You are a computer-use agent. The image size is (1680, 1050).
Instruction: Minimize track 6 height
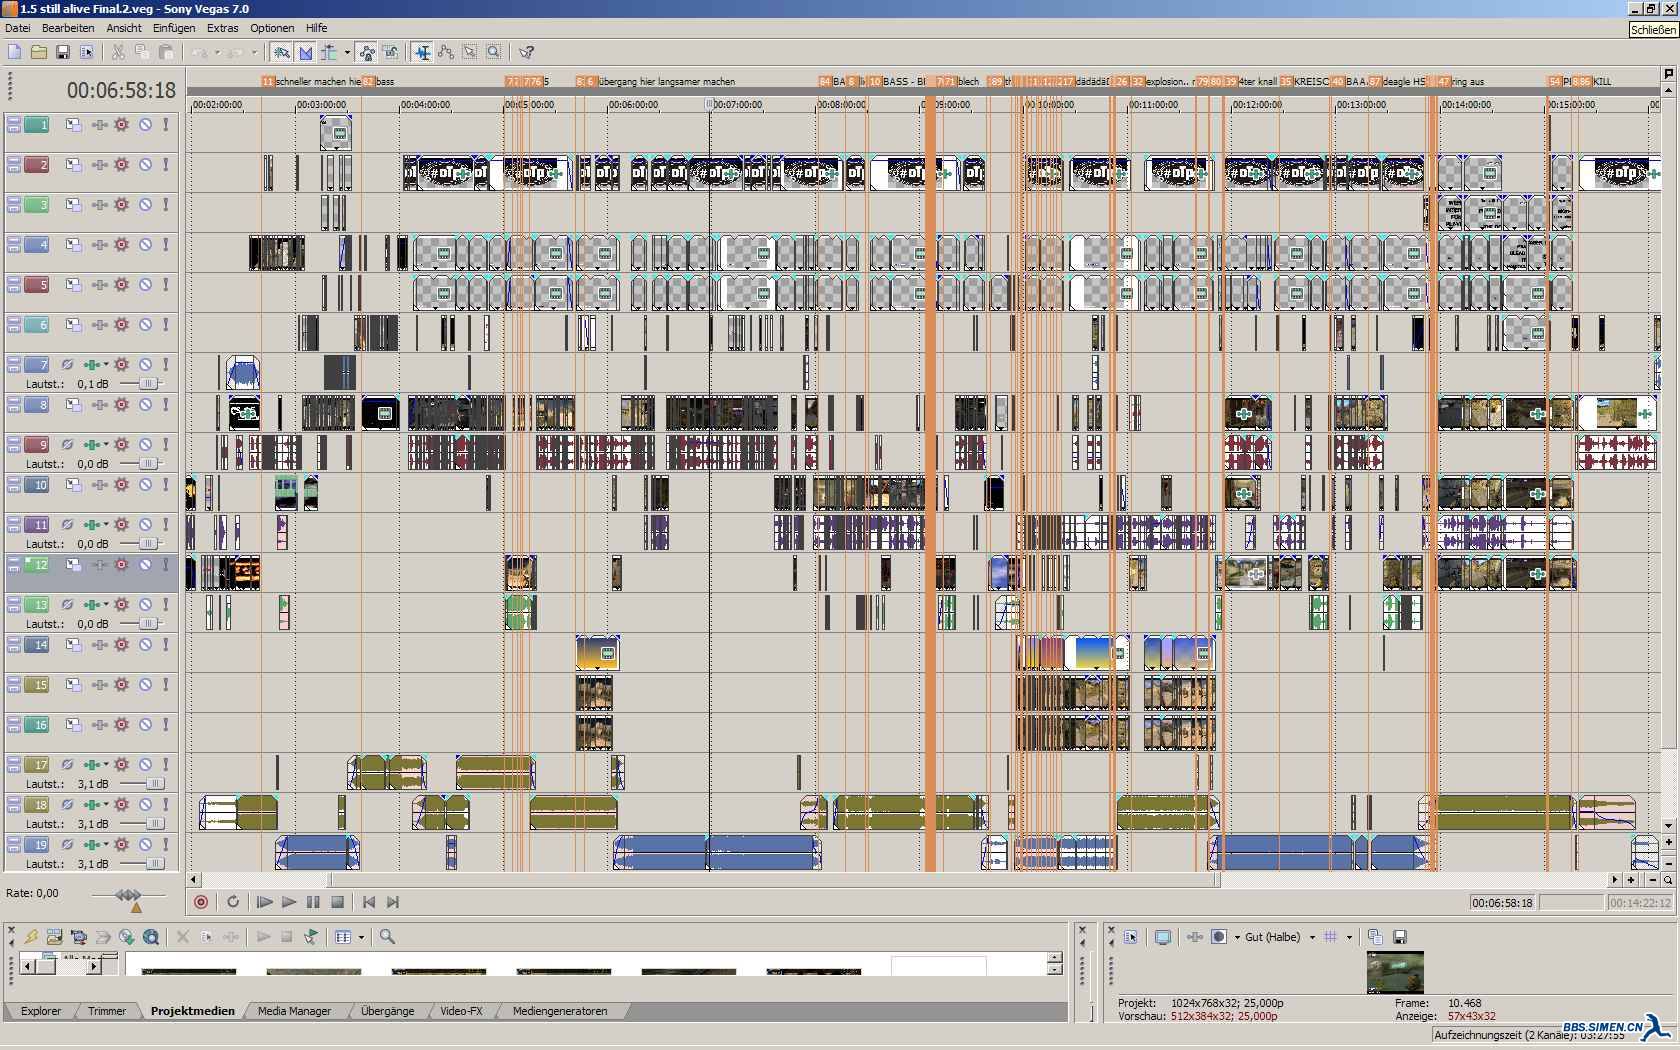pos(13,321)
